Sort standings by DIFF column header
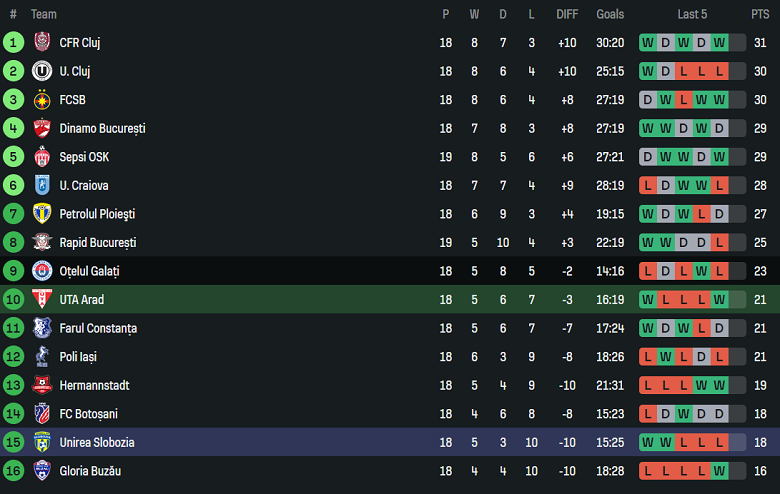 click(567, 14)
